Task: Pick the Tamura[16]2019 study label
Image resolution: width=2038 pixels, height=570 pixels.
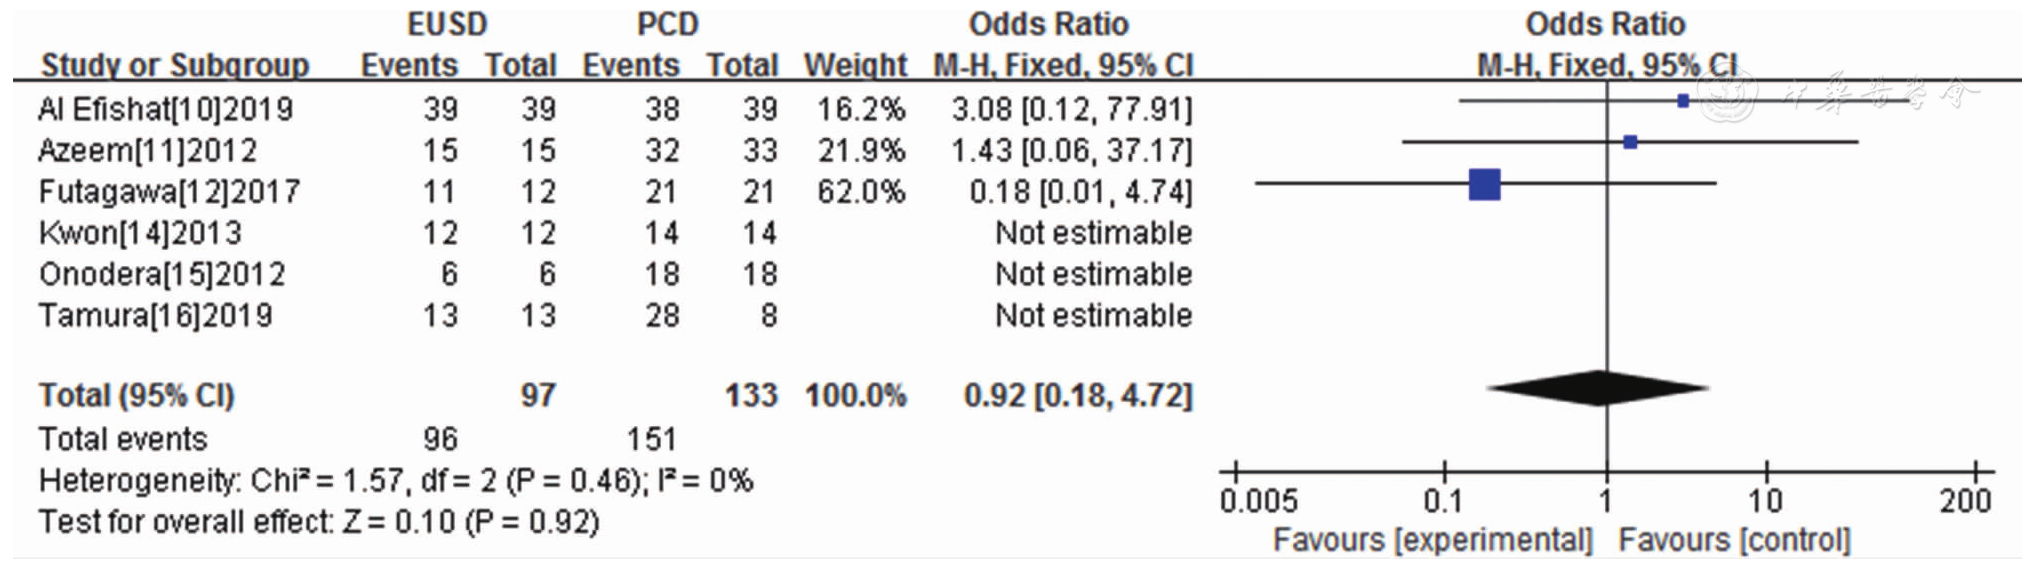Action: 155,315
